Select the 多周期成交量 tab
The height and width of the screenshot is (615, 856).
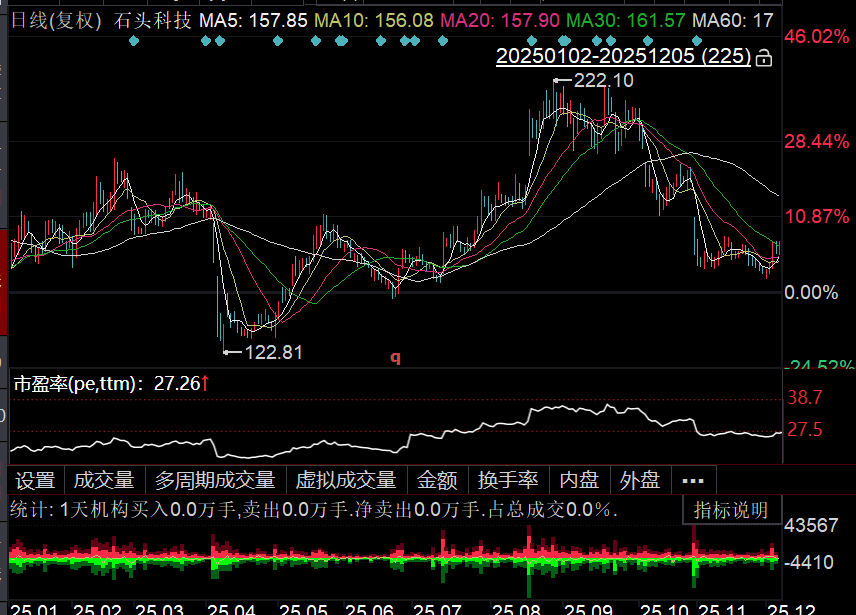point(215,480)
